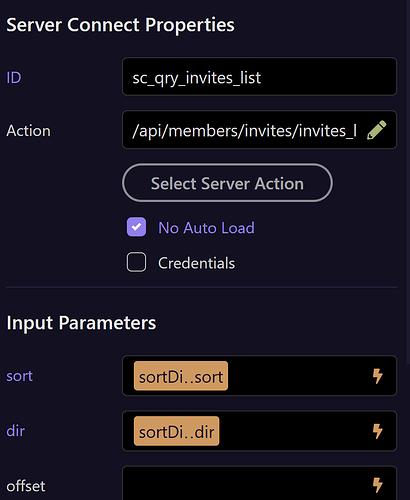Viewport: 410px width, 500px height.
Task: Click the purple ID label
Action: tap(14, 78)
